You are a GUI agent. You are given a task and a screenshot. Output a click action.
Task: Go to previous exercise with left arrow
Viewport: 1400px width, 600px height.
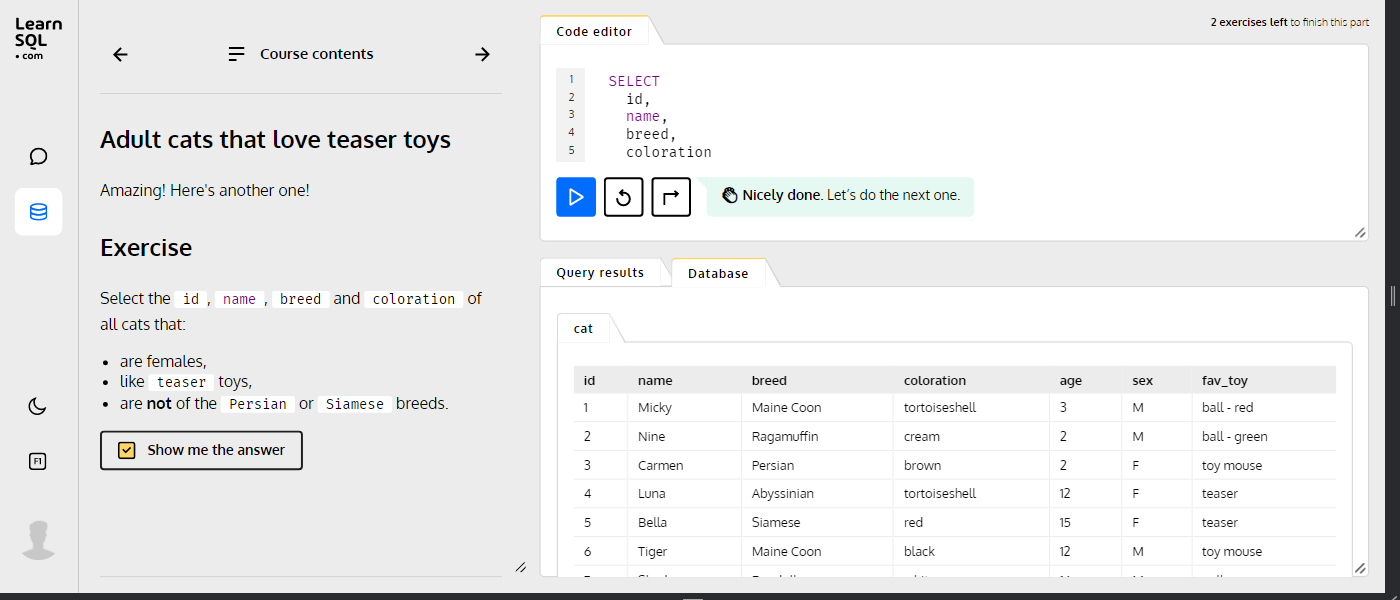pos(121,54)
